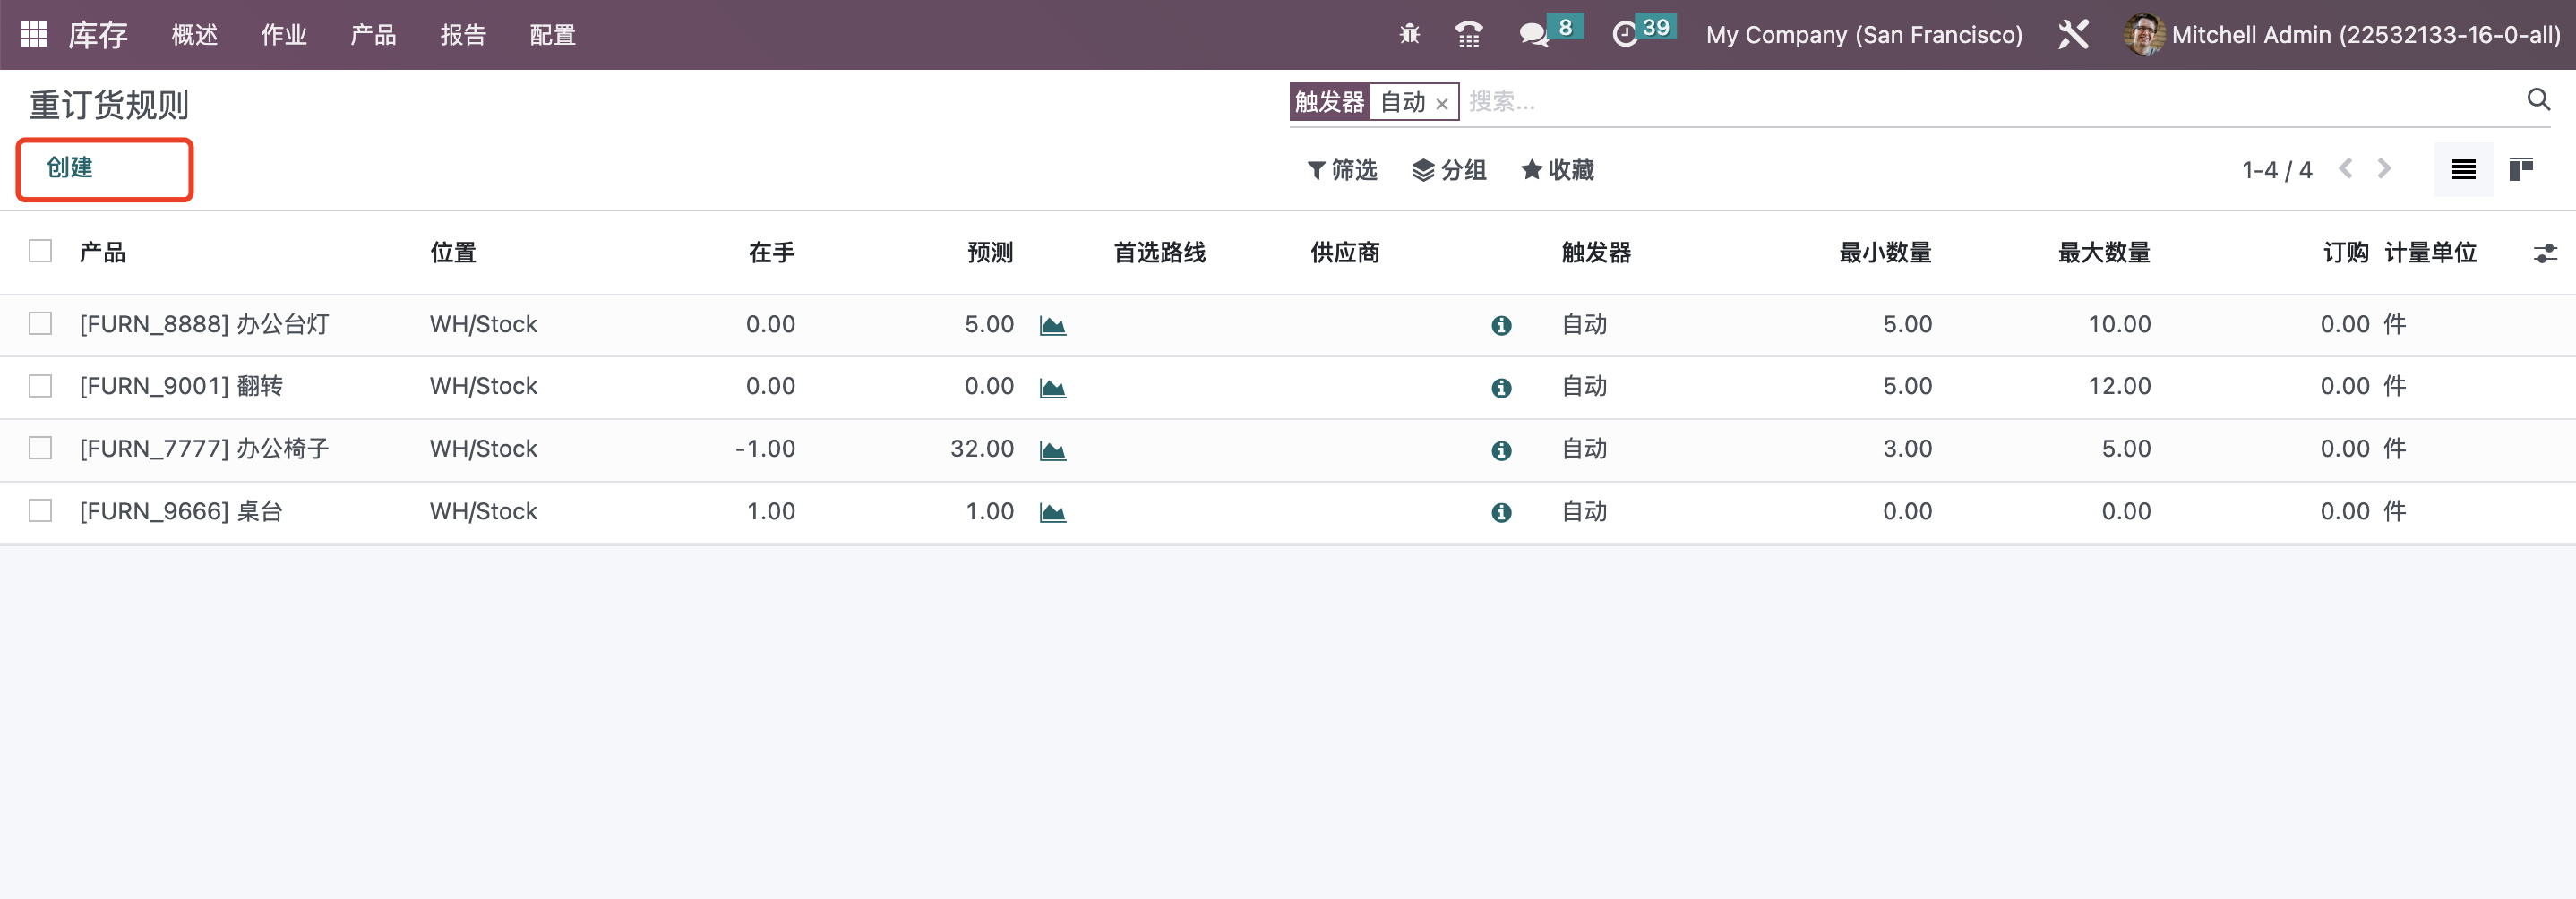Open the wrench and screwdriver tools icon

click(2073, 35)
